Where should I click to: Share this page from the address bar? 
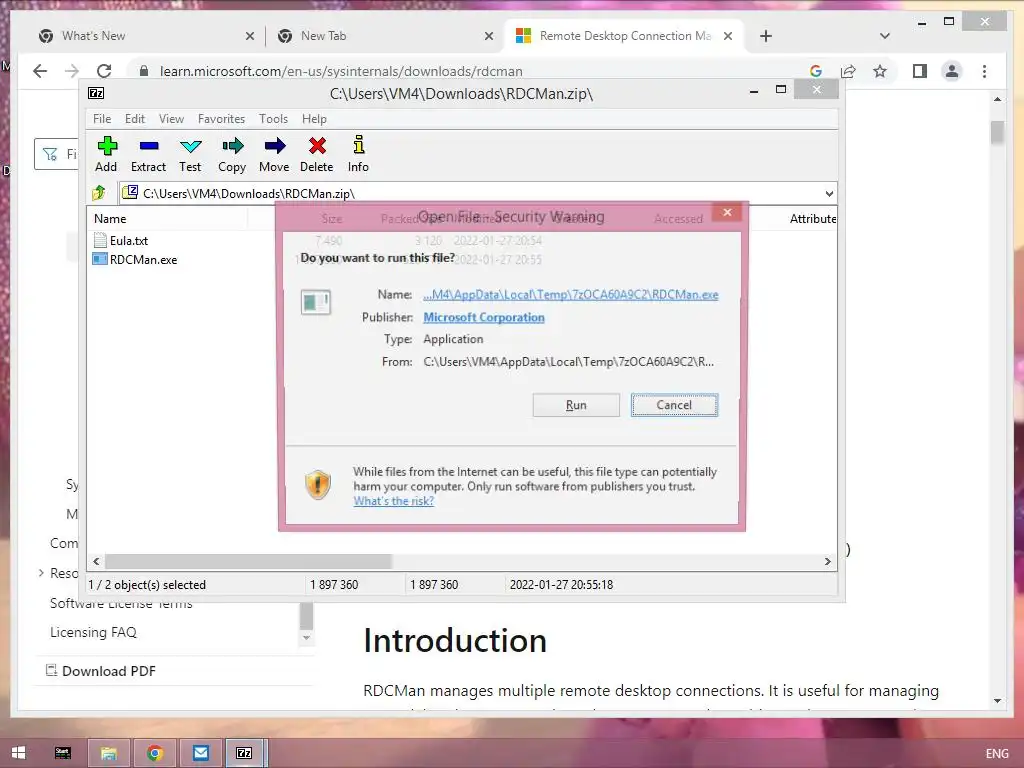pyautogui.click(x=848, y=71)
